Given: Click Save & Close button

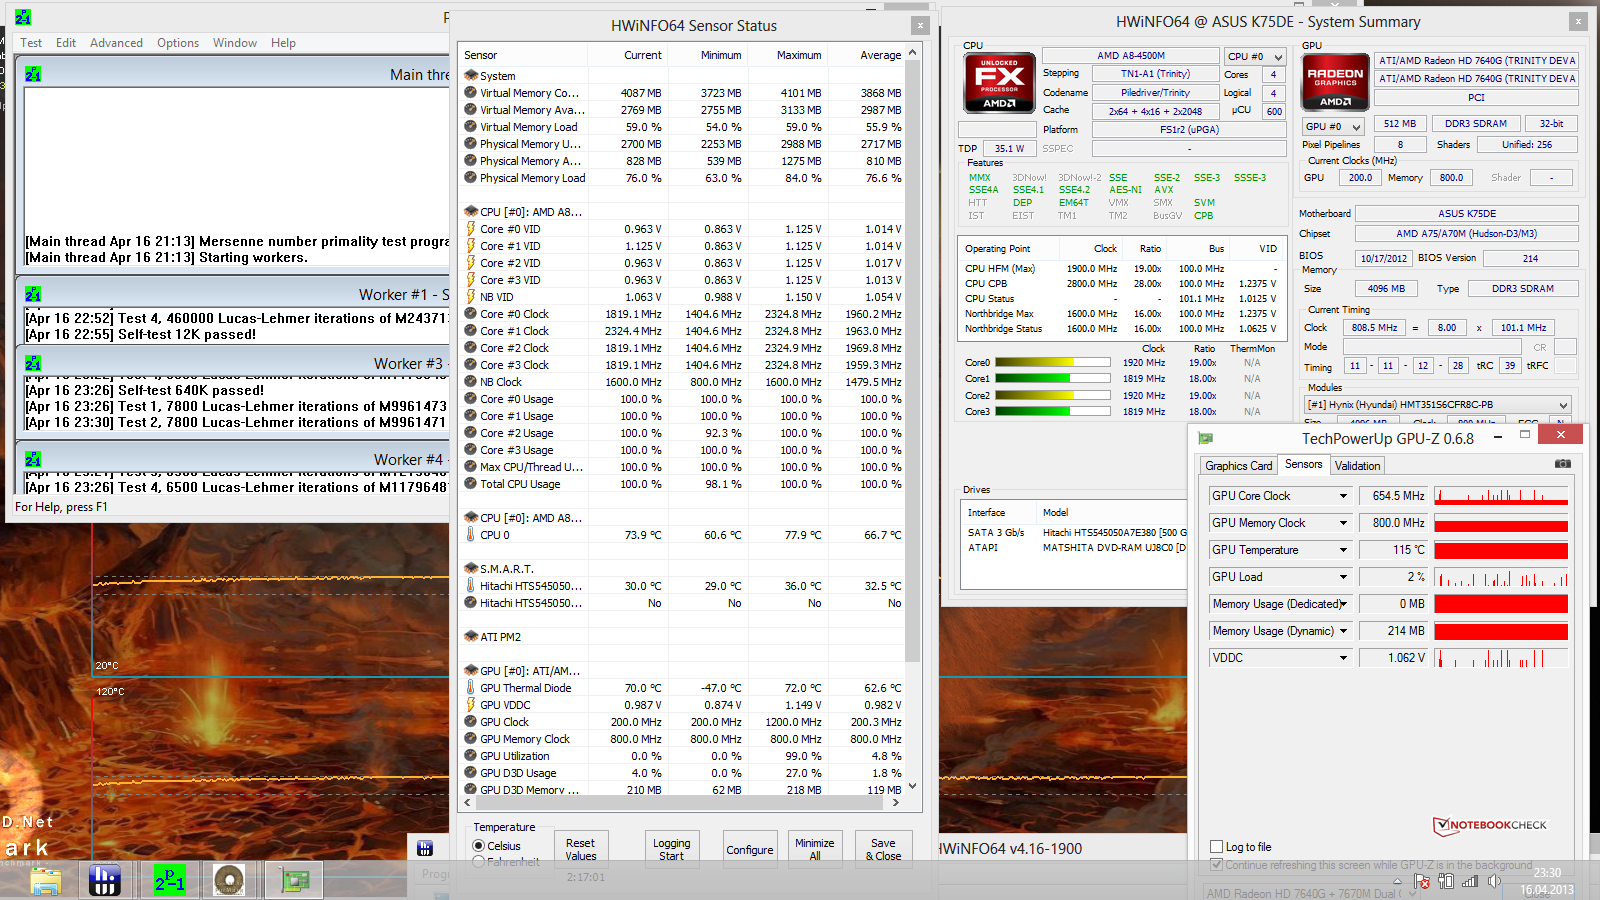Looking at the screenshot, I should 883,849.
